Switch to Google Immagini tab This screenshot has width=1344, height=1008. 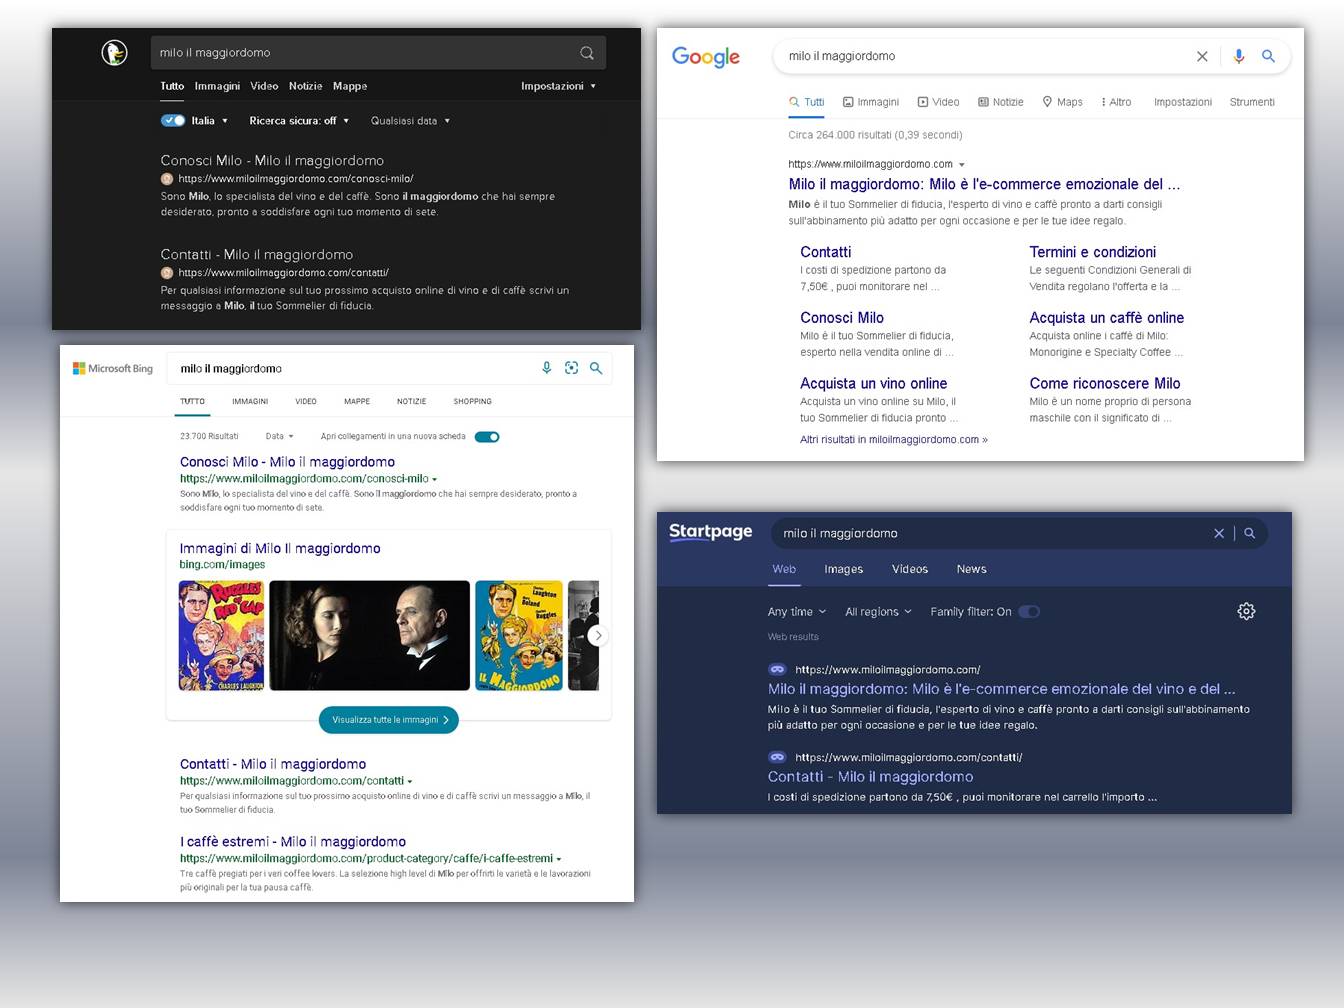(x=871, y=102)
